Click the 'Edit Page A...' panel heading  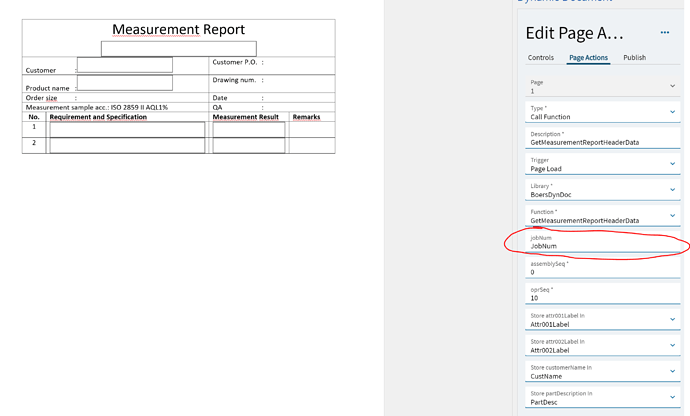[x=574, y=33]
